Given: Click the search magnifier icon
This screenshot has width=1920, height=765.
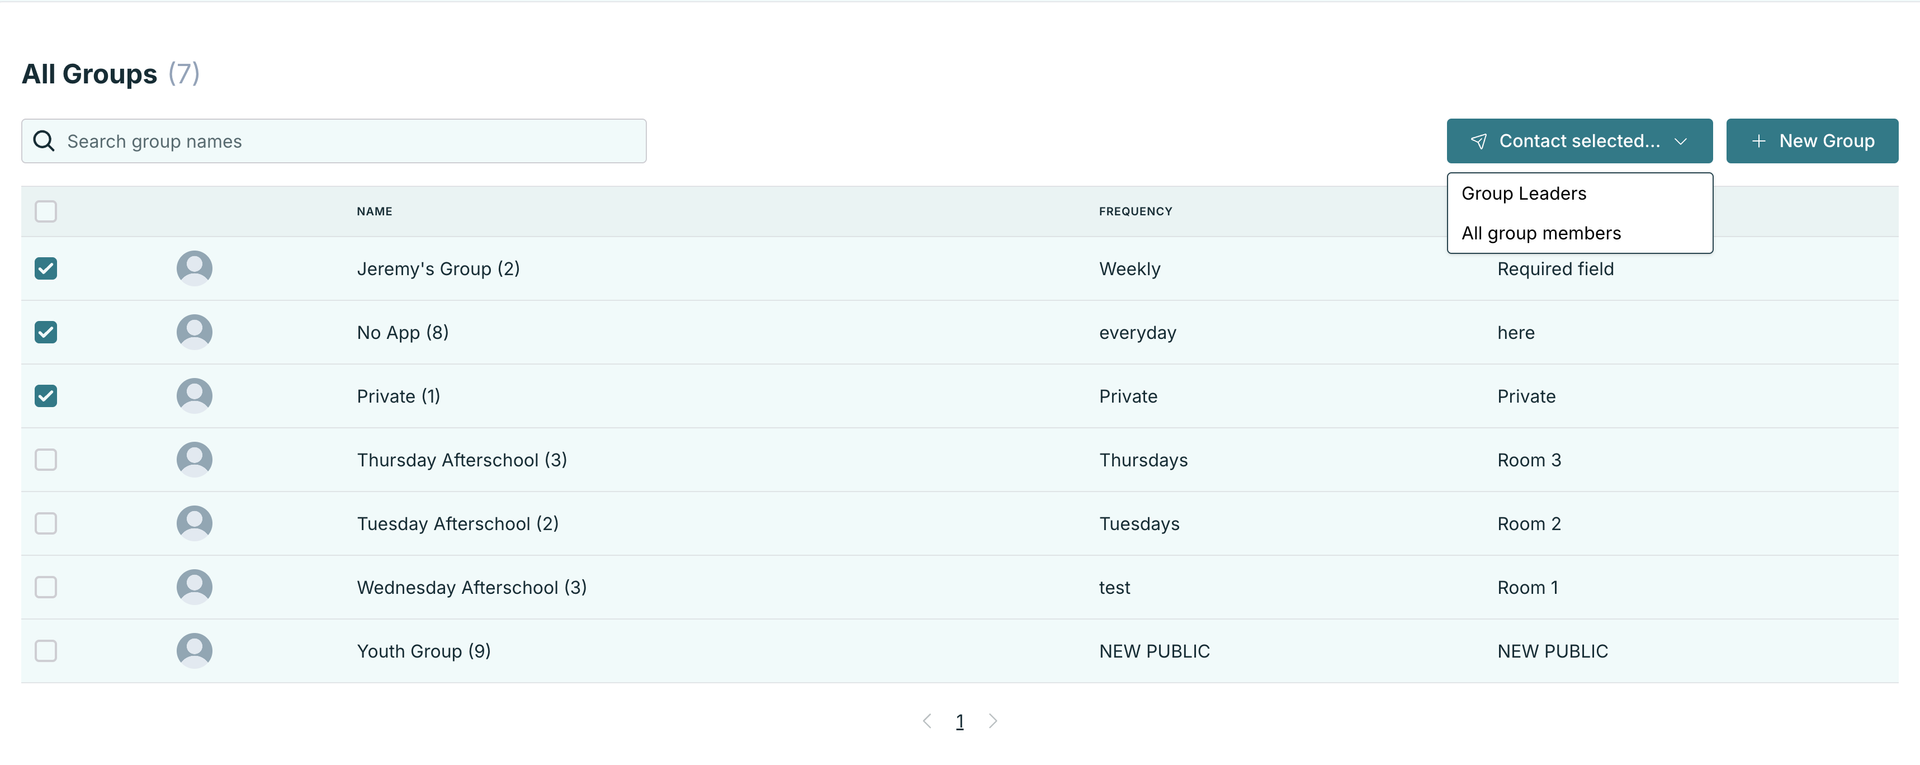Looking at the screenshot, I should click(44, 141).
